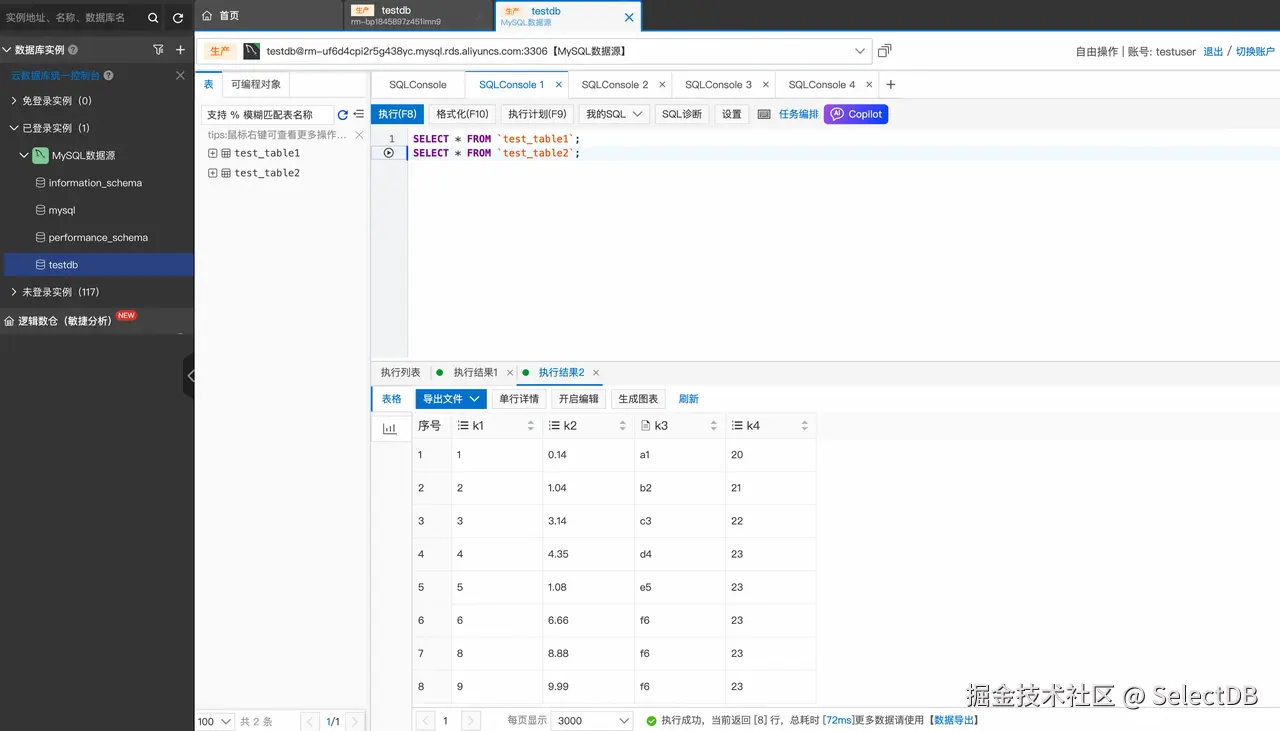Expand the 免登录实例 (0) group
The width and height of the screenshot is (1280, 731).
(13, 101)
